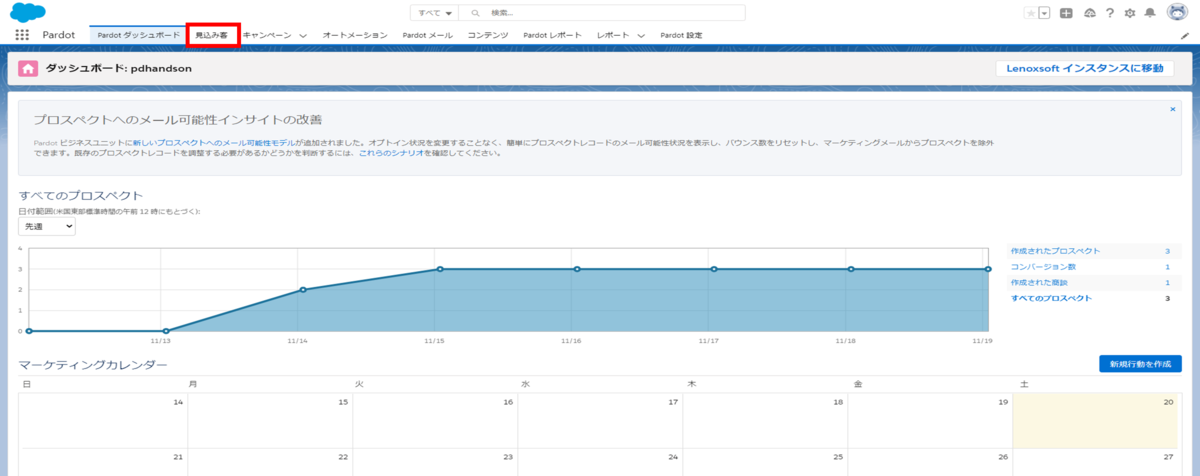This screenshot has width=1200, height=476.
Task: Click the 11/14 chart data point
Action: pos(302,290)
